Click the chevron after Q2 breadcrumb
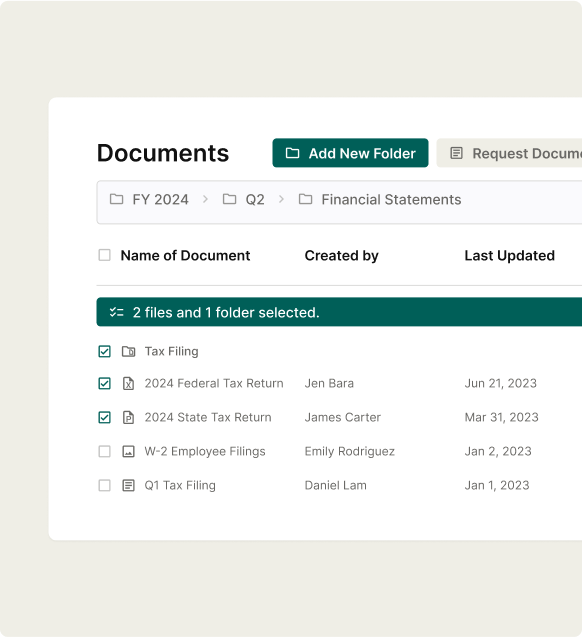Screen dimensions: 582x637 pyautogui.click(x=281, y=199)
